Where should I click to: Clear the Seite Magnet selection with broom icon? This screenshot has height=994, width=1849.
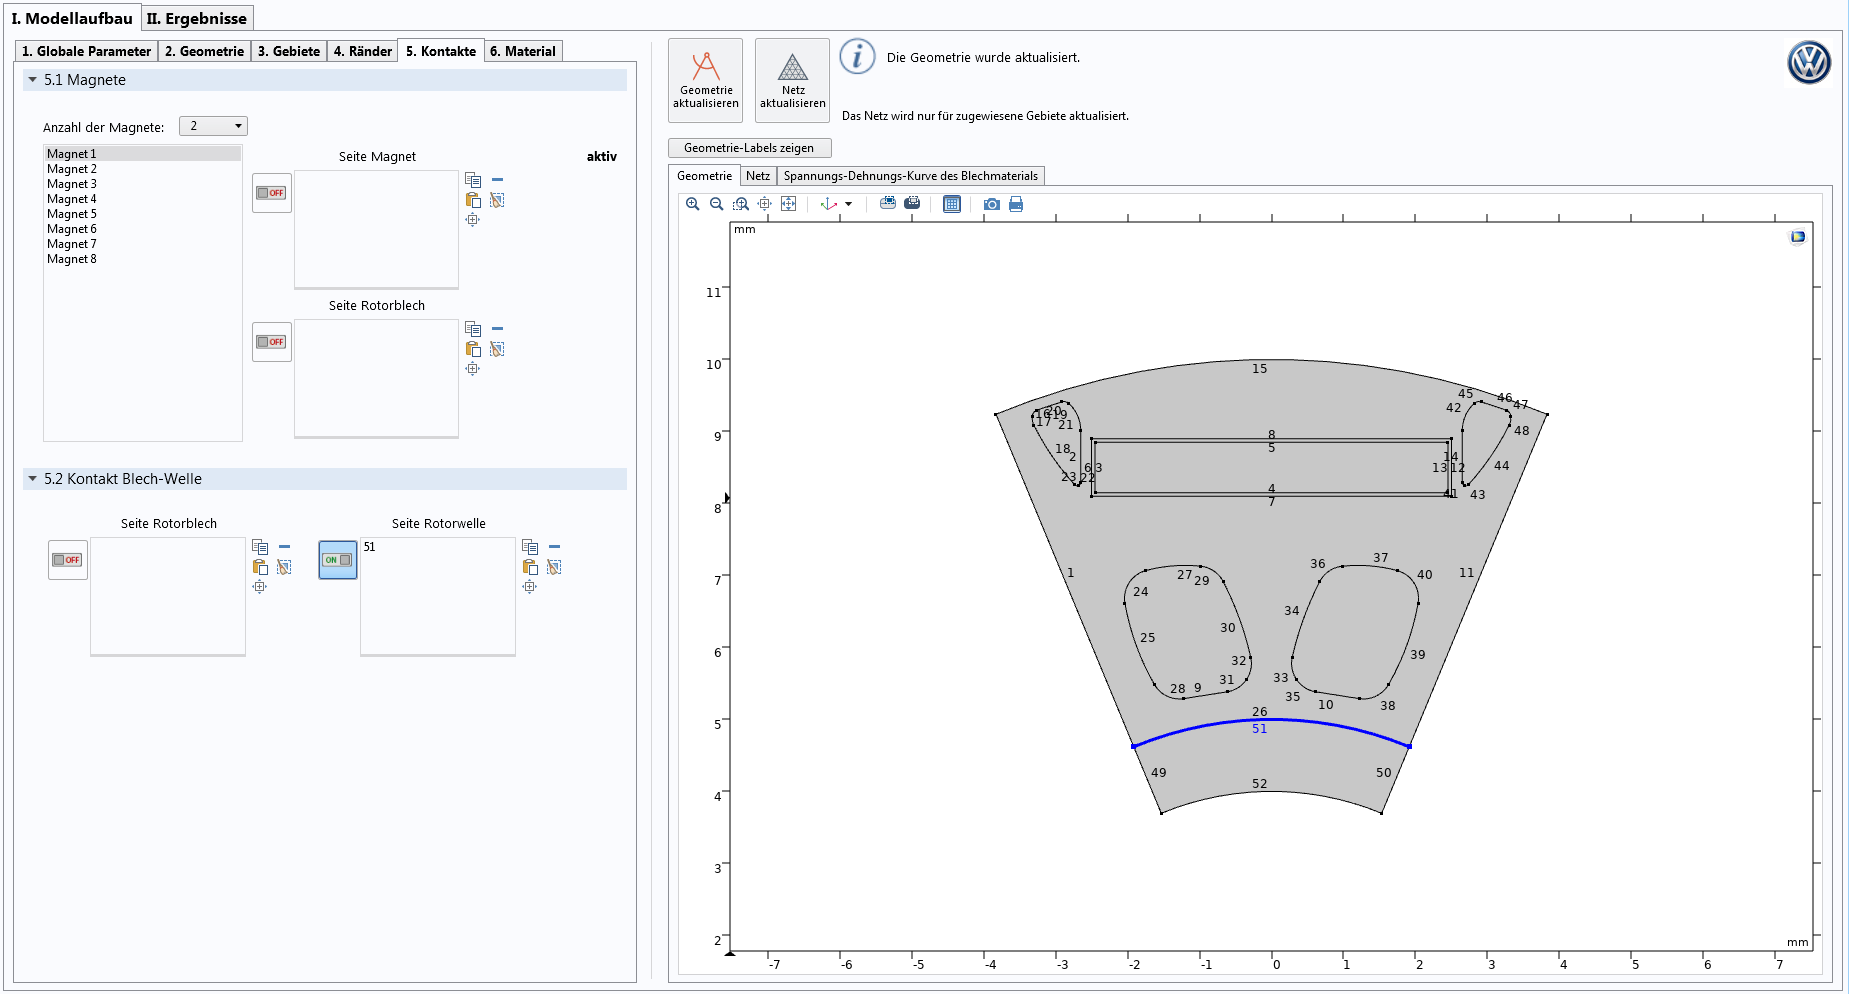tap(497, 200)
